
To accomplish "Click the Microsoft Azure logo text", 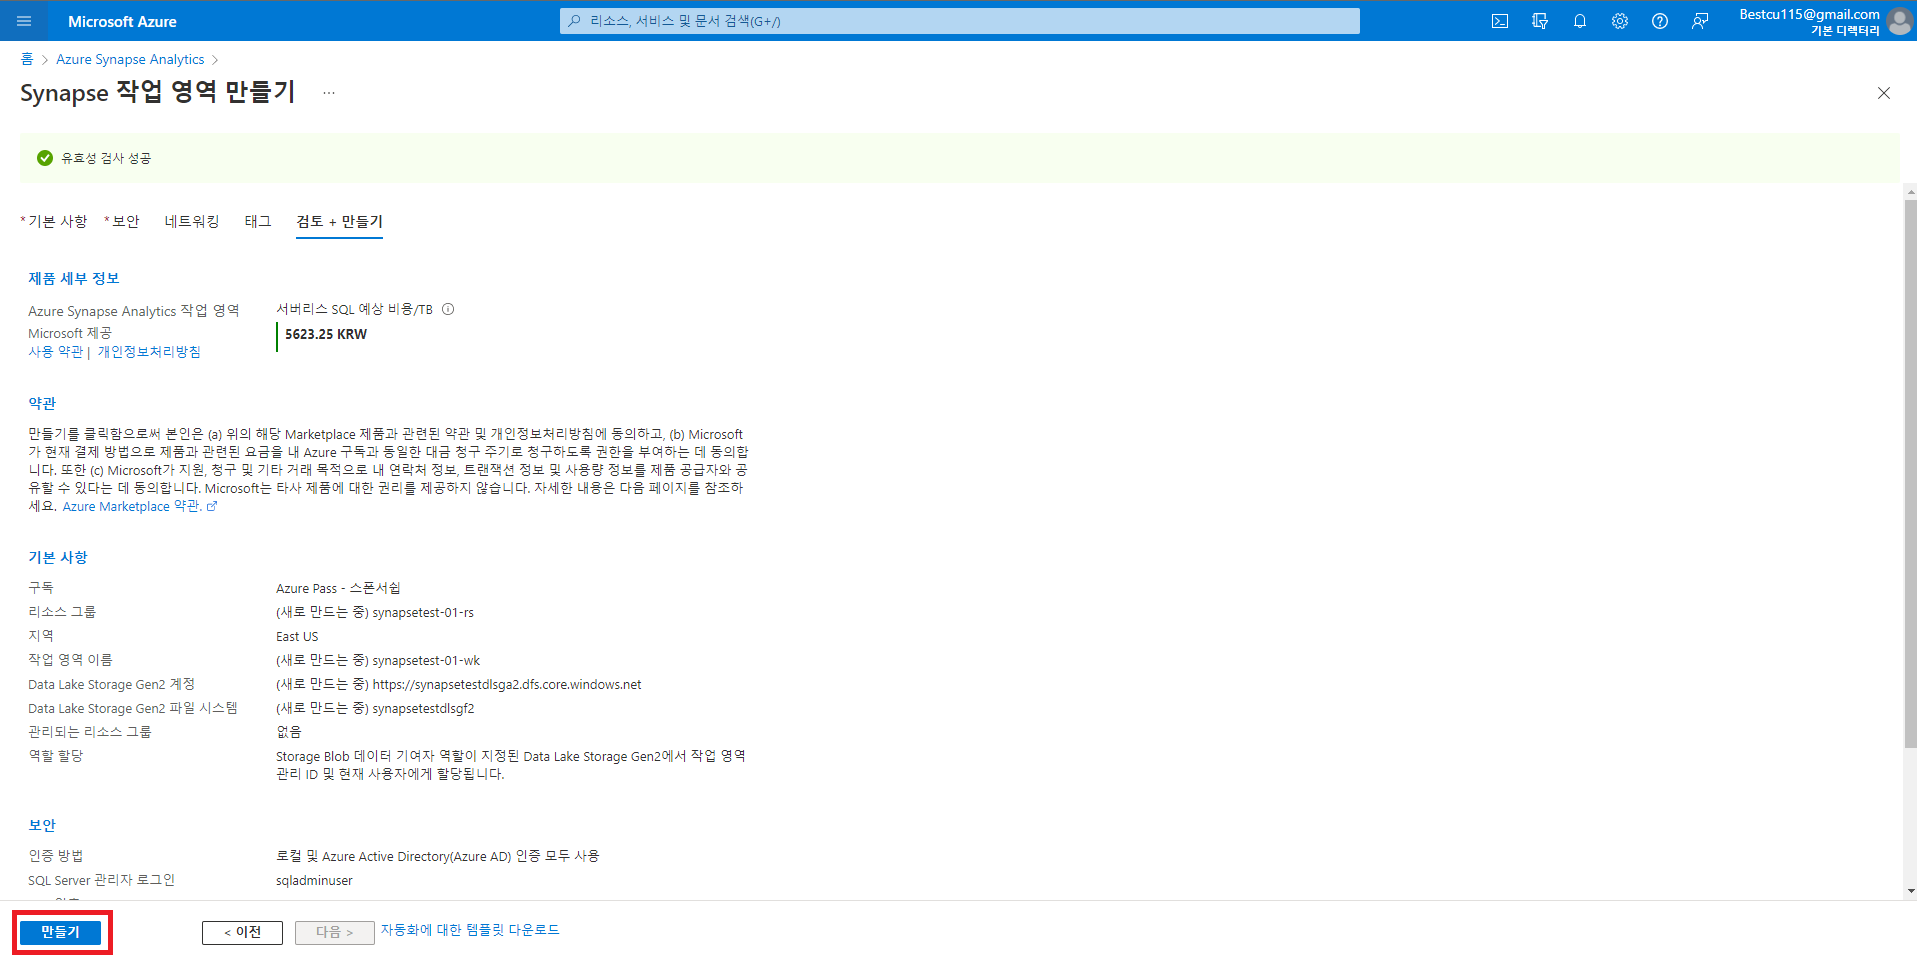I will (122, 21).
